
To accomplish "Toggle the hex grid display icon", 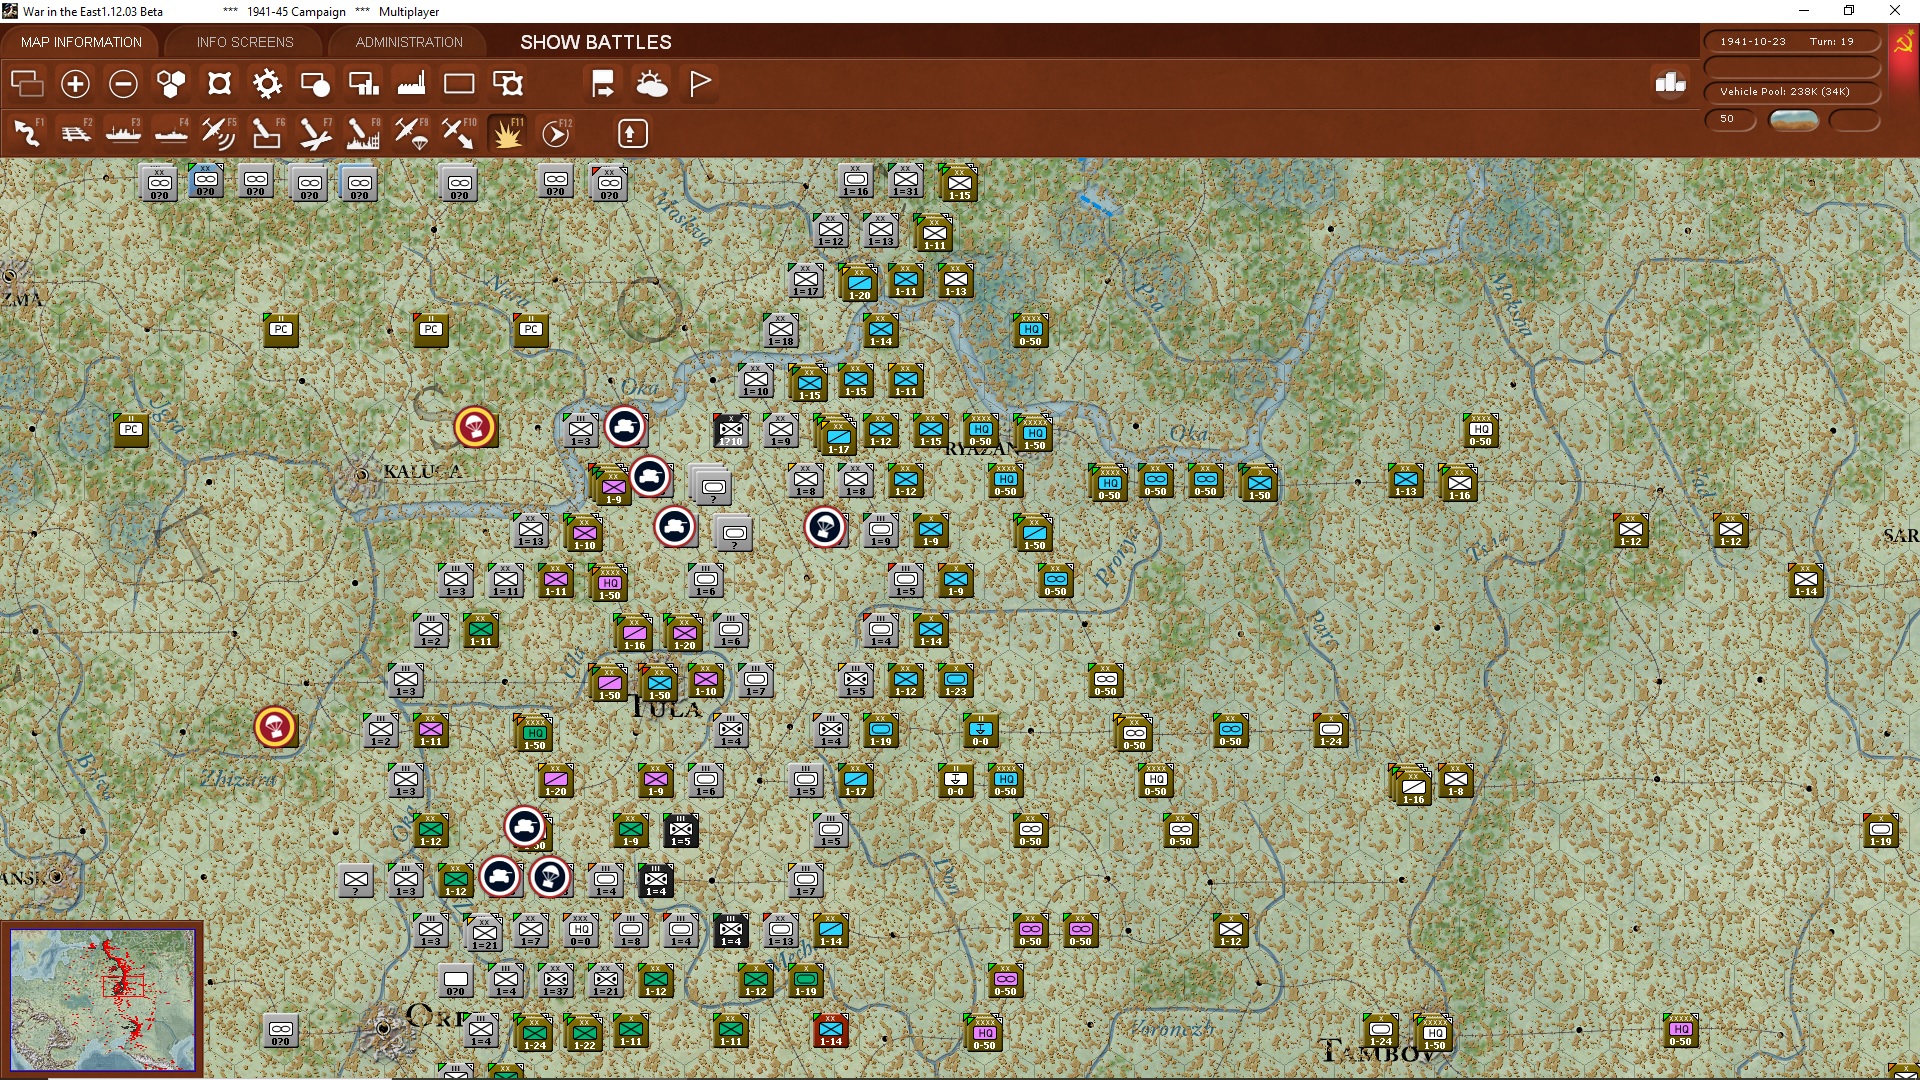I will tap(171, 84).
